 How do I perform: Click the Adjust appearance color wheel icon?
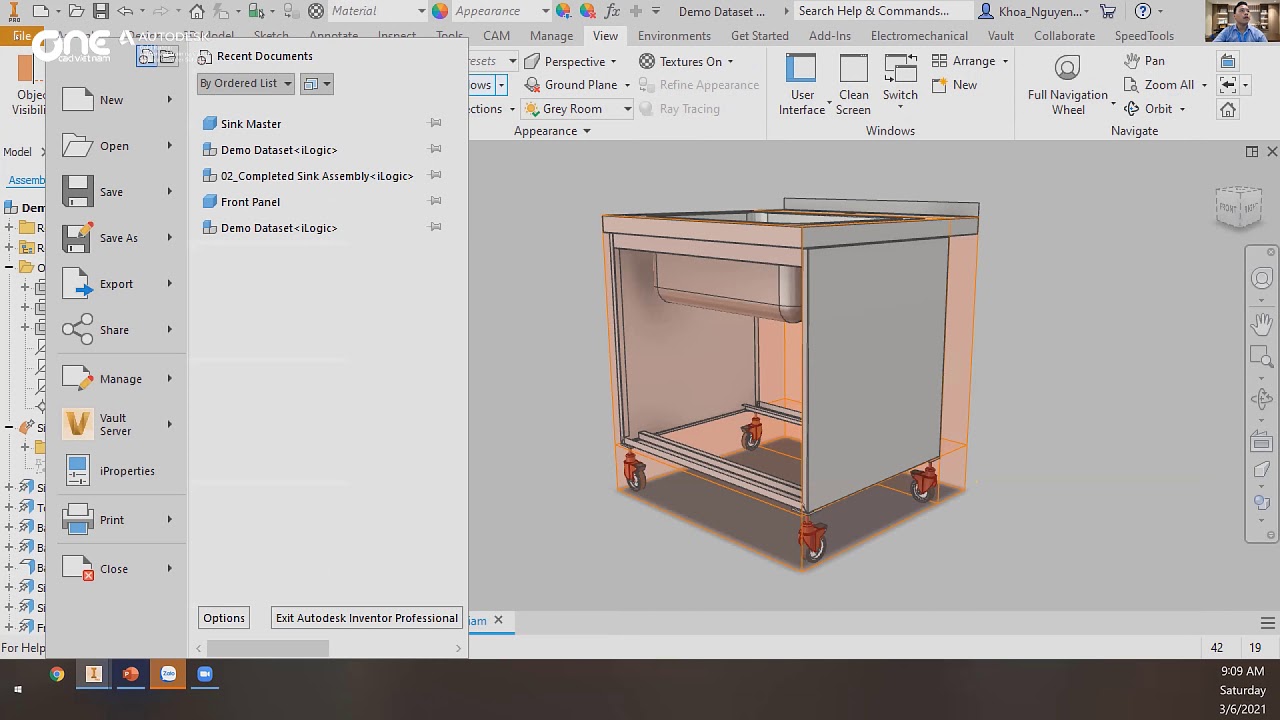pos(563,11)
